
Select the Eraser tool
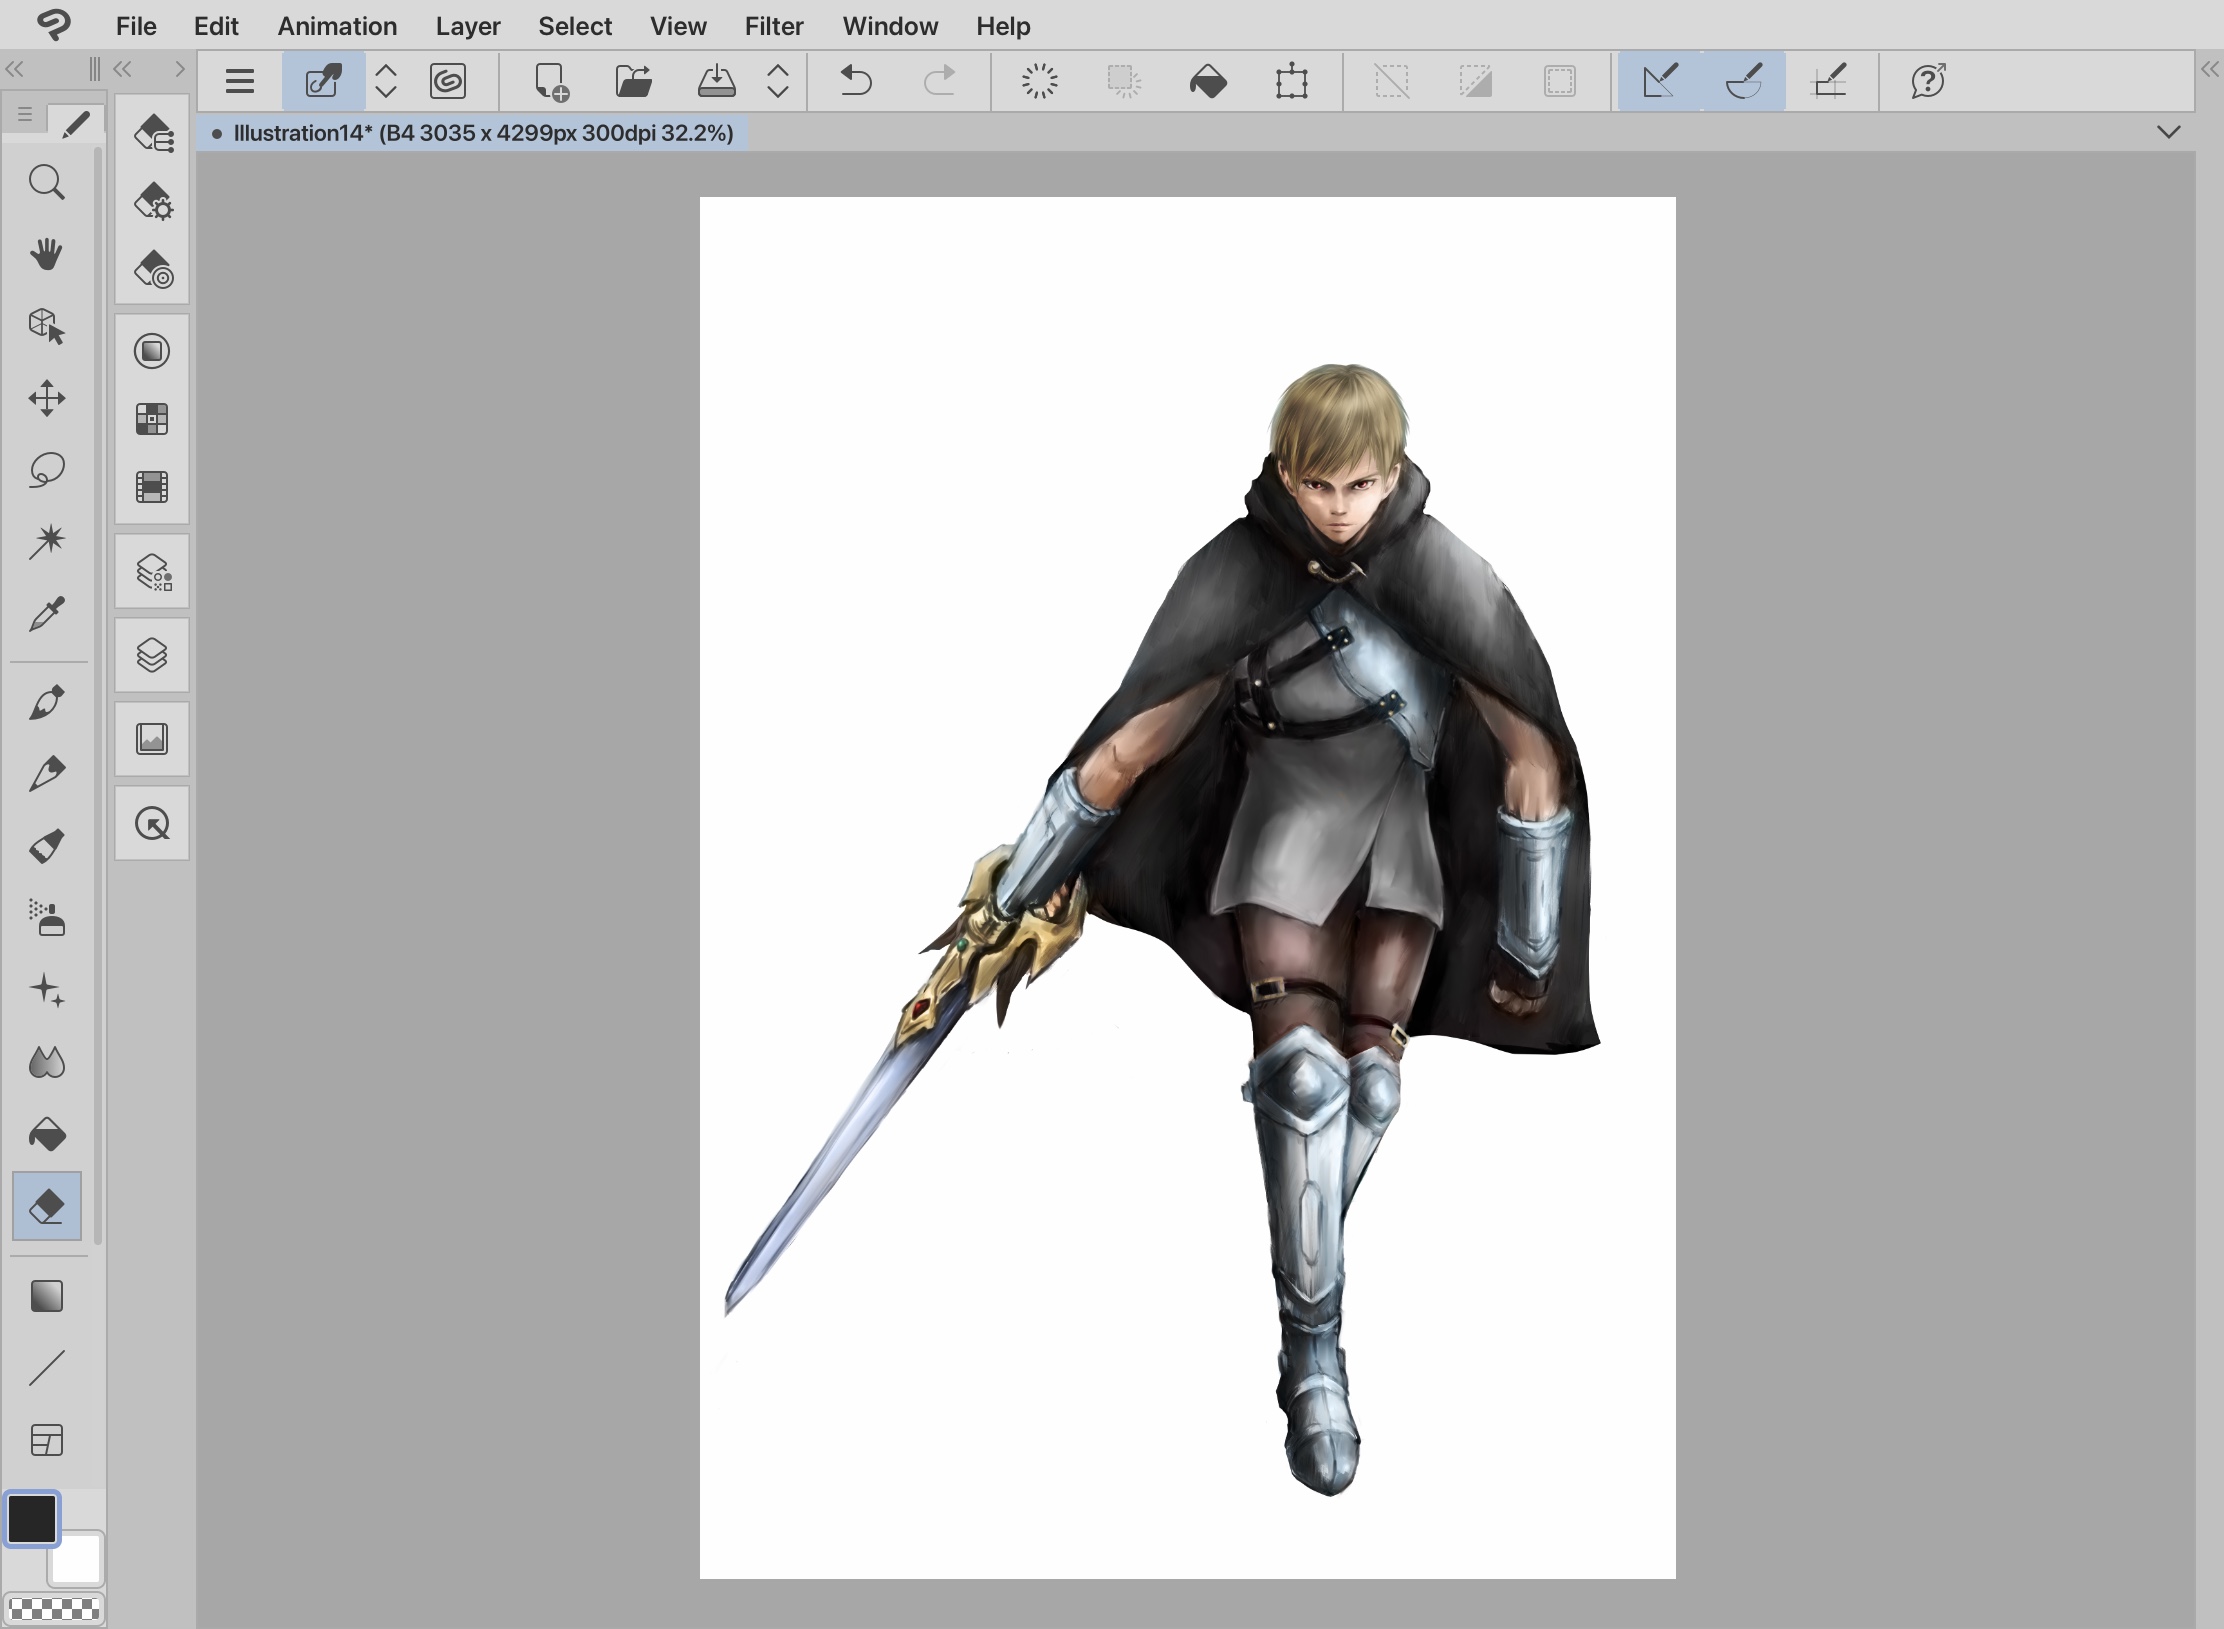(x=47, y=1206)
